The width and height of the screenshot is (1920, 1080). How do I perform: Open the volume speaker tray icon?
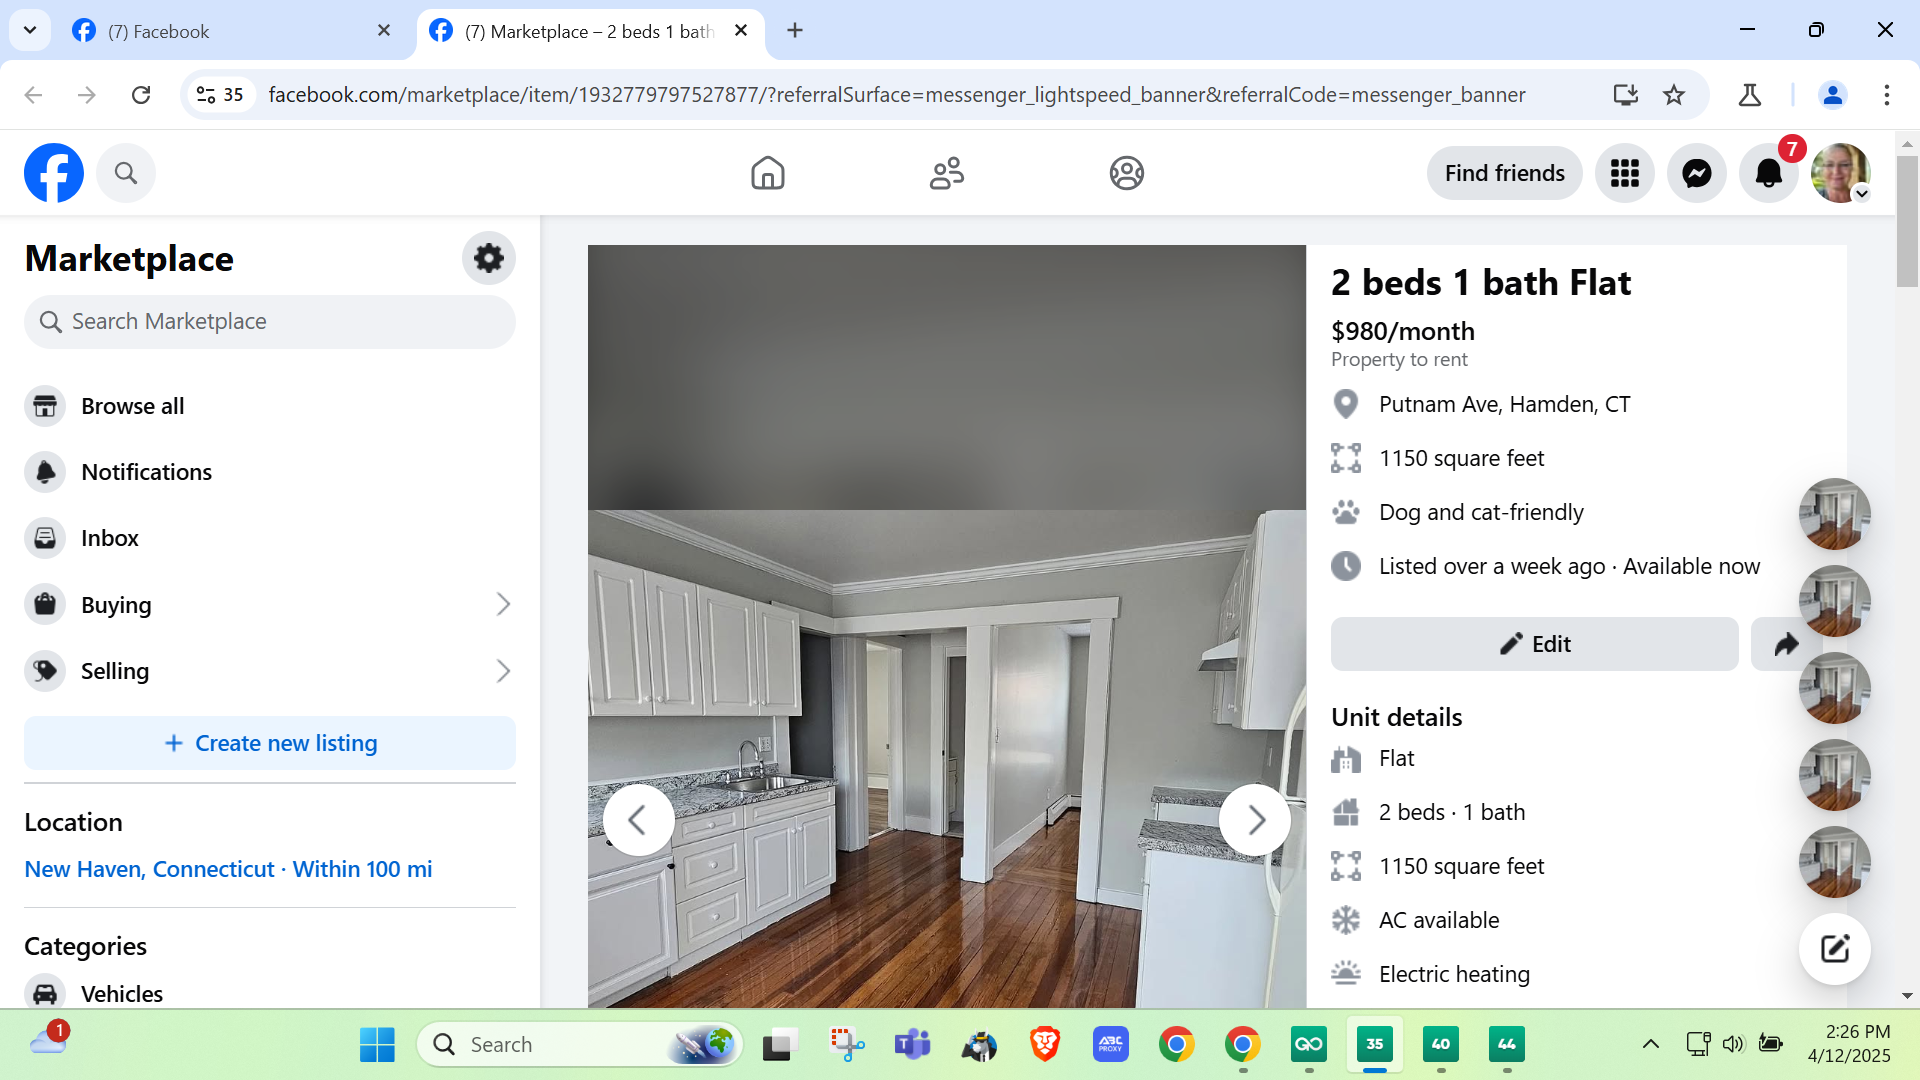pos(1733,1045)
